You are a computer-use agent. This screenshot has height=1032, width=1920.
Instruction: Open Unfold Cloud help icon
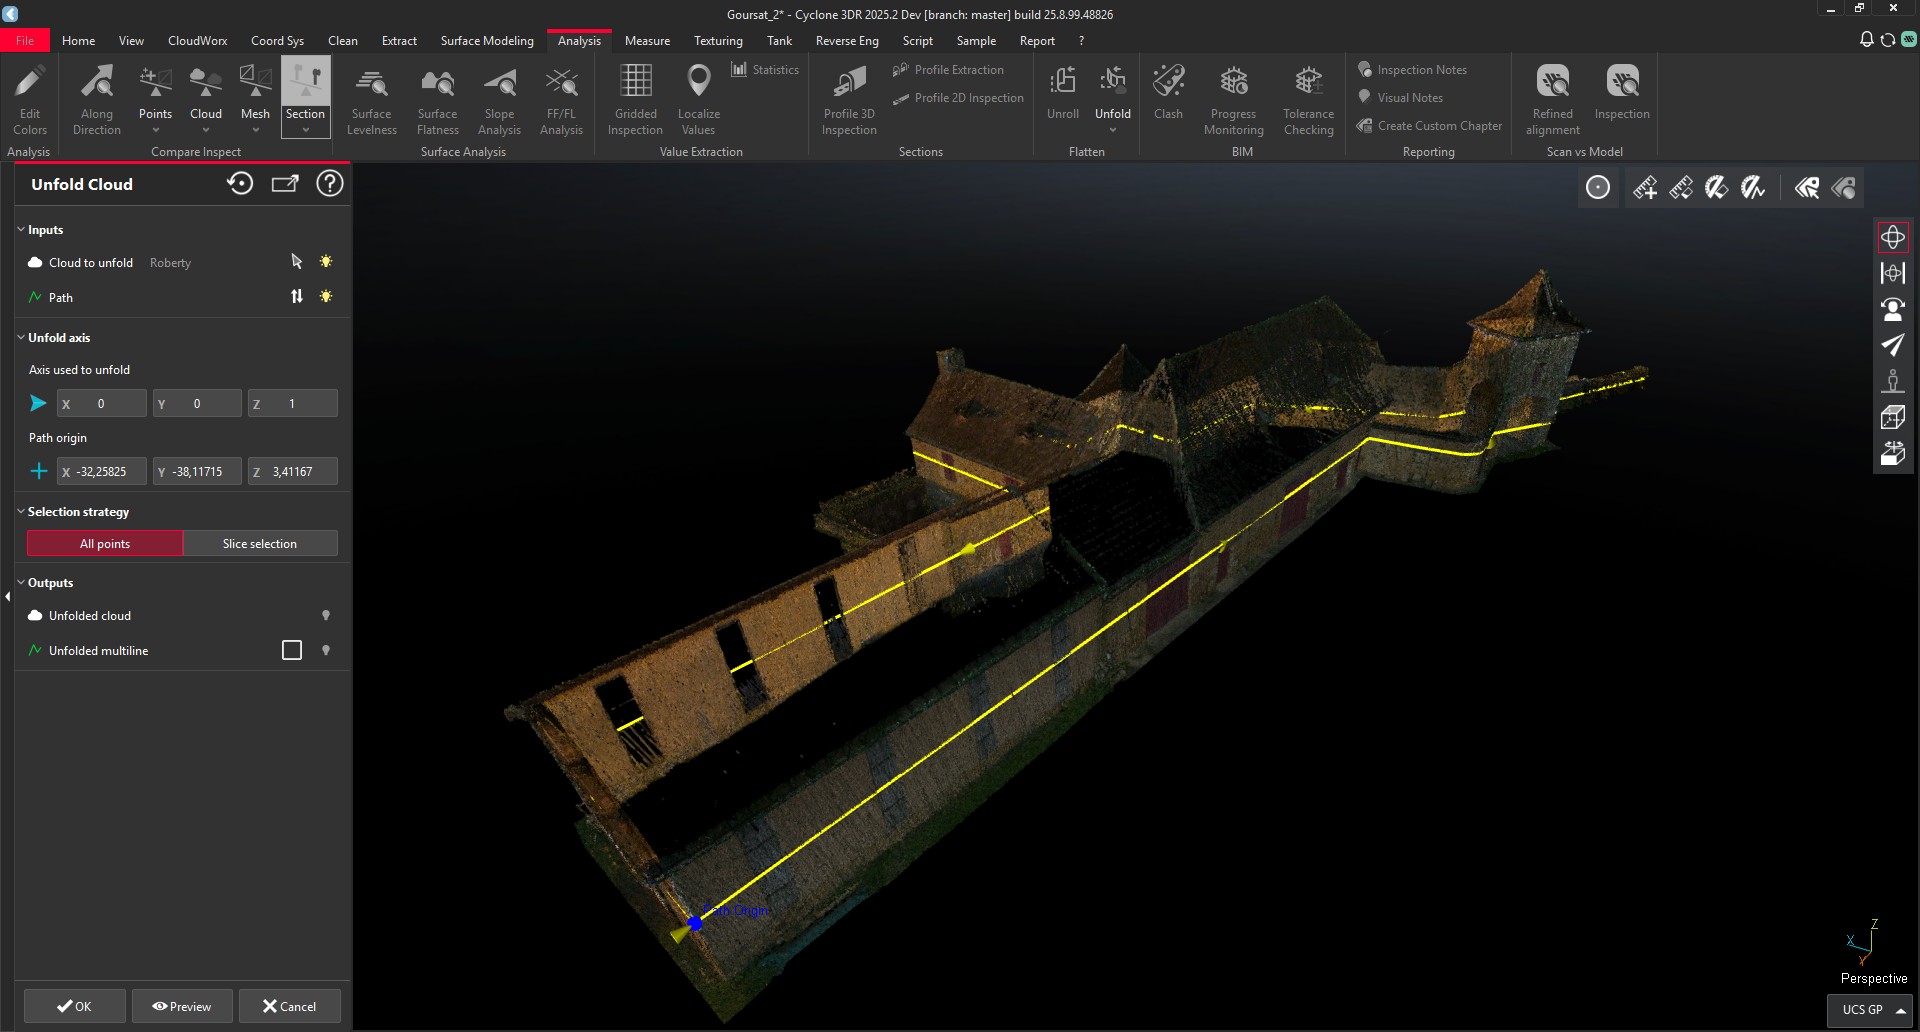[x=330, y=184]
